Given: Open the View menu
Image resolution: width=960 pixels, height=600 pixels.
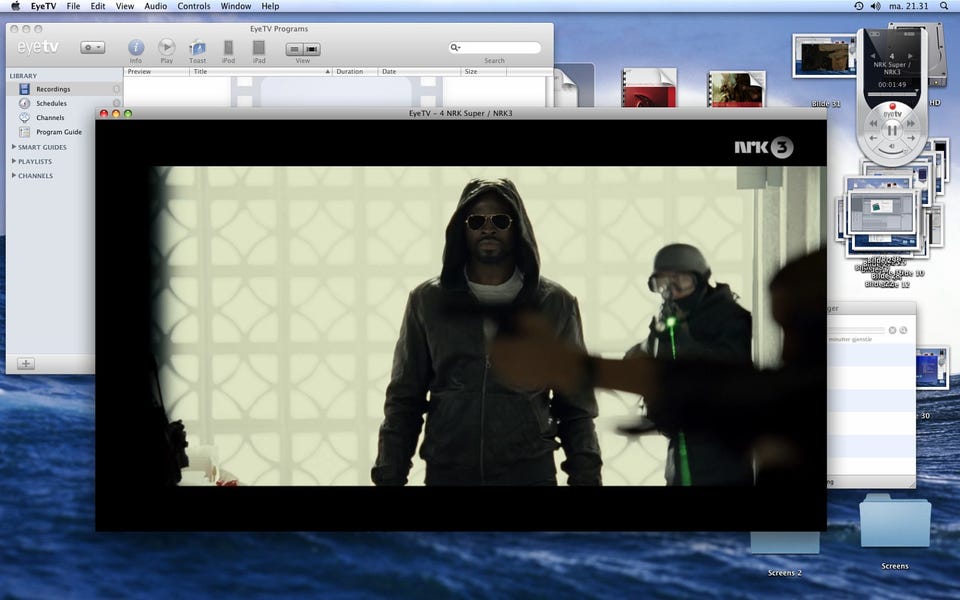Looking at the screenshot, I should click(x=125, y=6).
